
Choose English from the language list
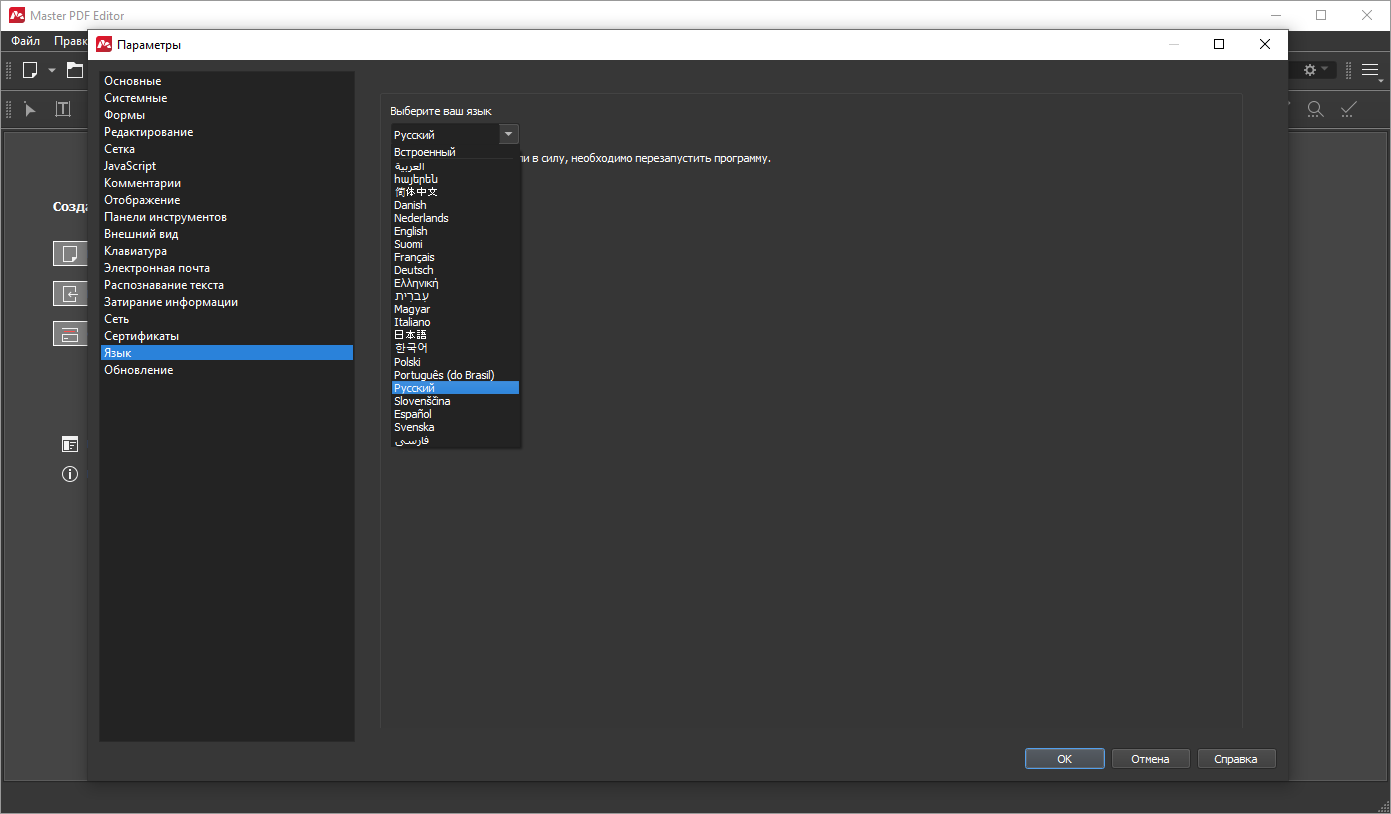tap(410, 231)
